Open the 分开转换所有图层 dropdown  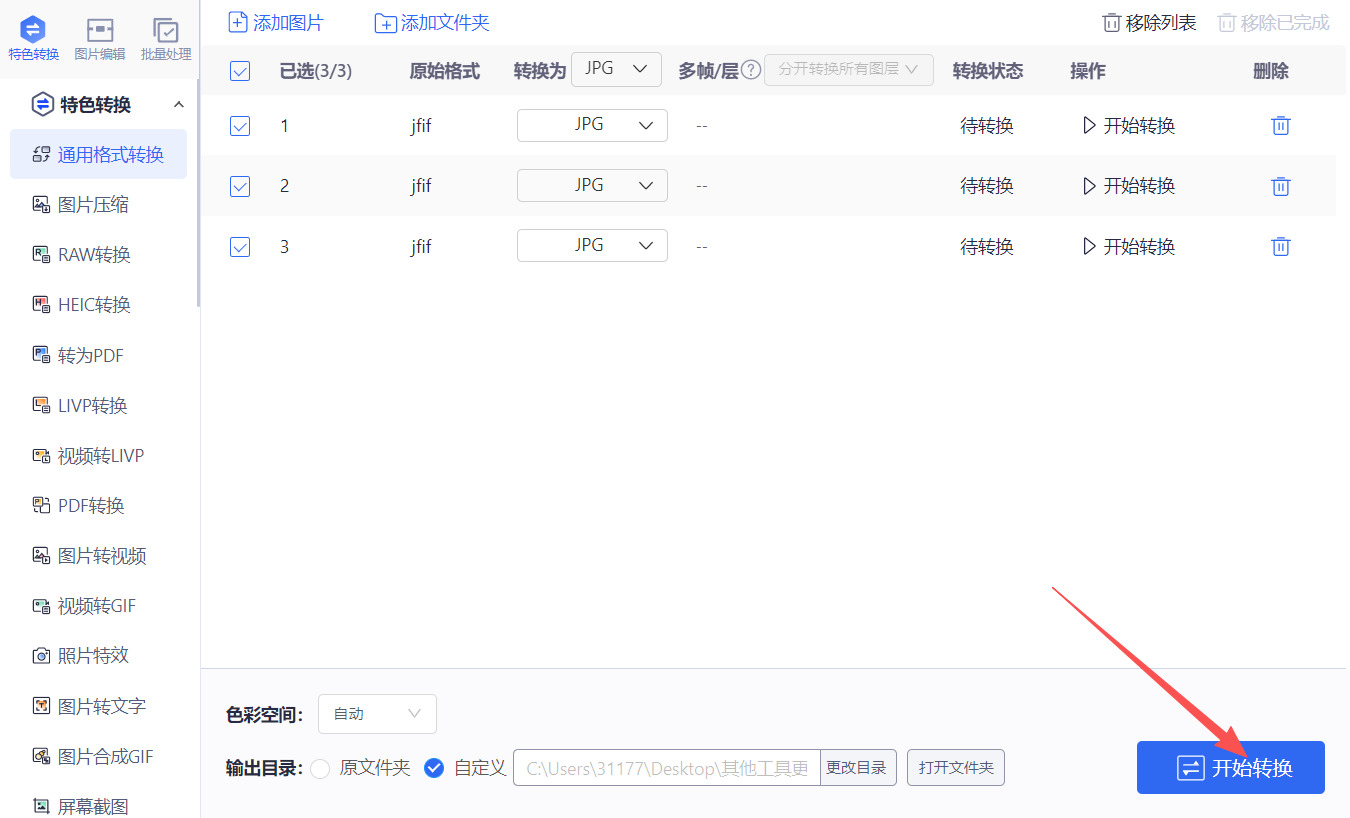point(849,70)
